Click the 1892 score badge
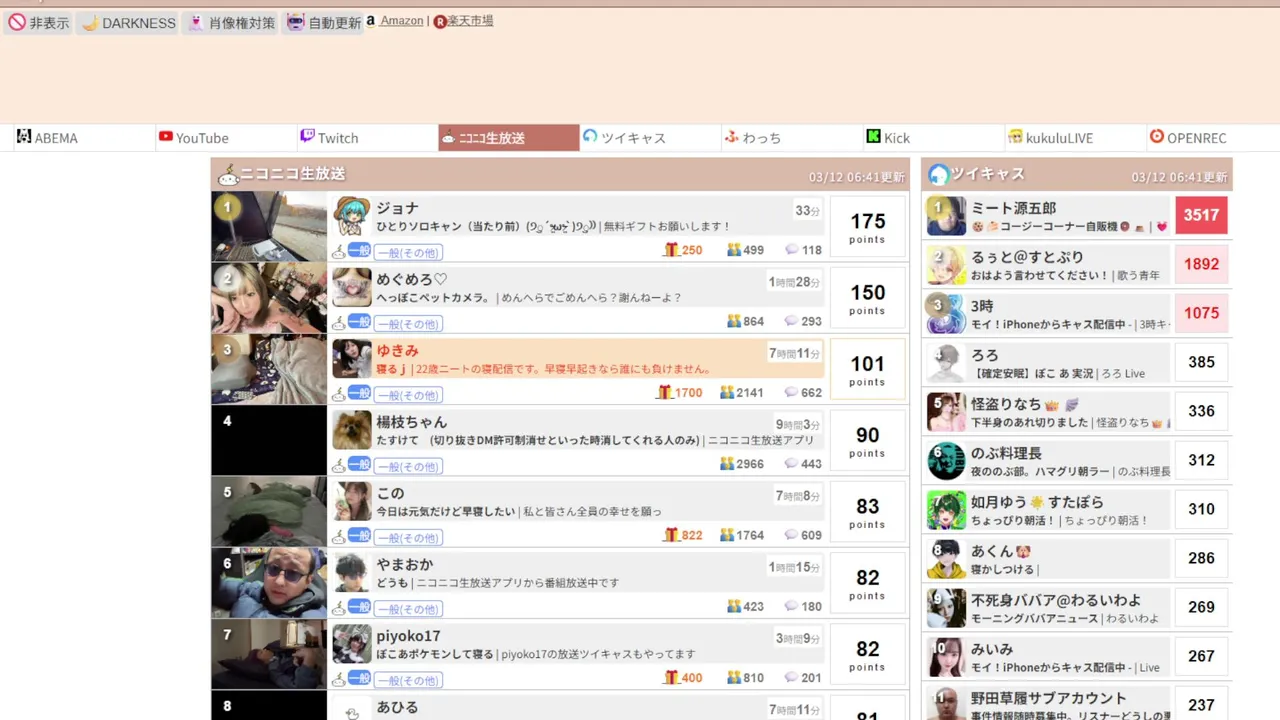 tap(1201, 264)
